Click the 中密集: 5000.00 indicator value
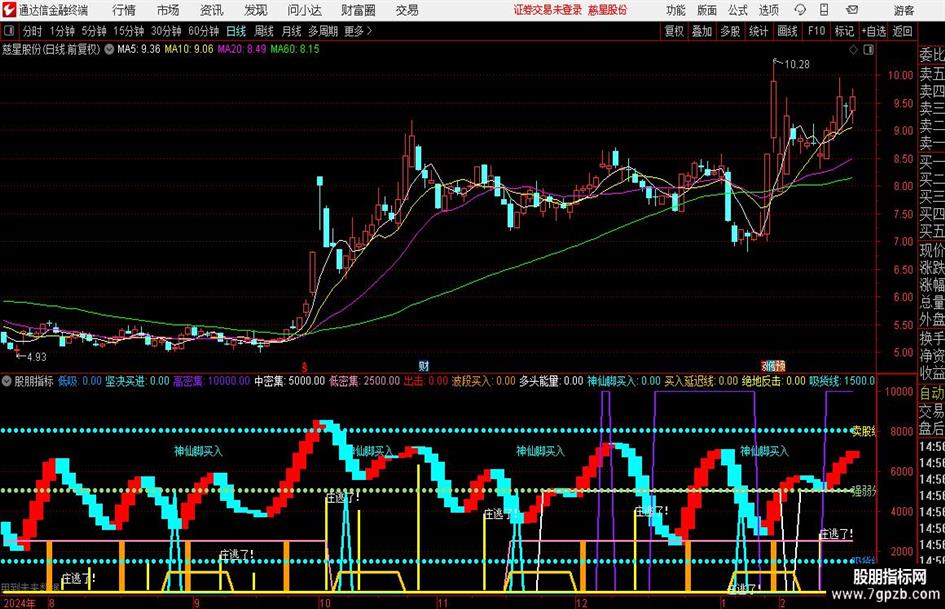945x609 pixels. 289,381
